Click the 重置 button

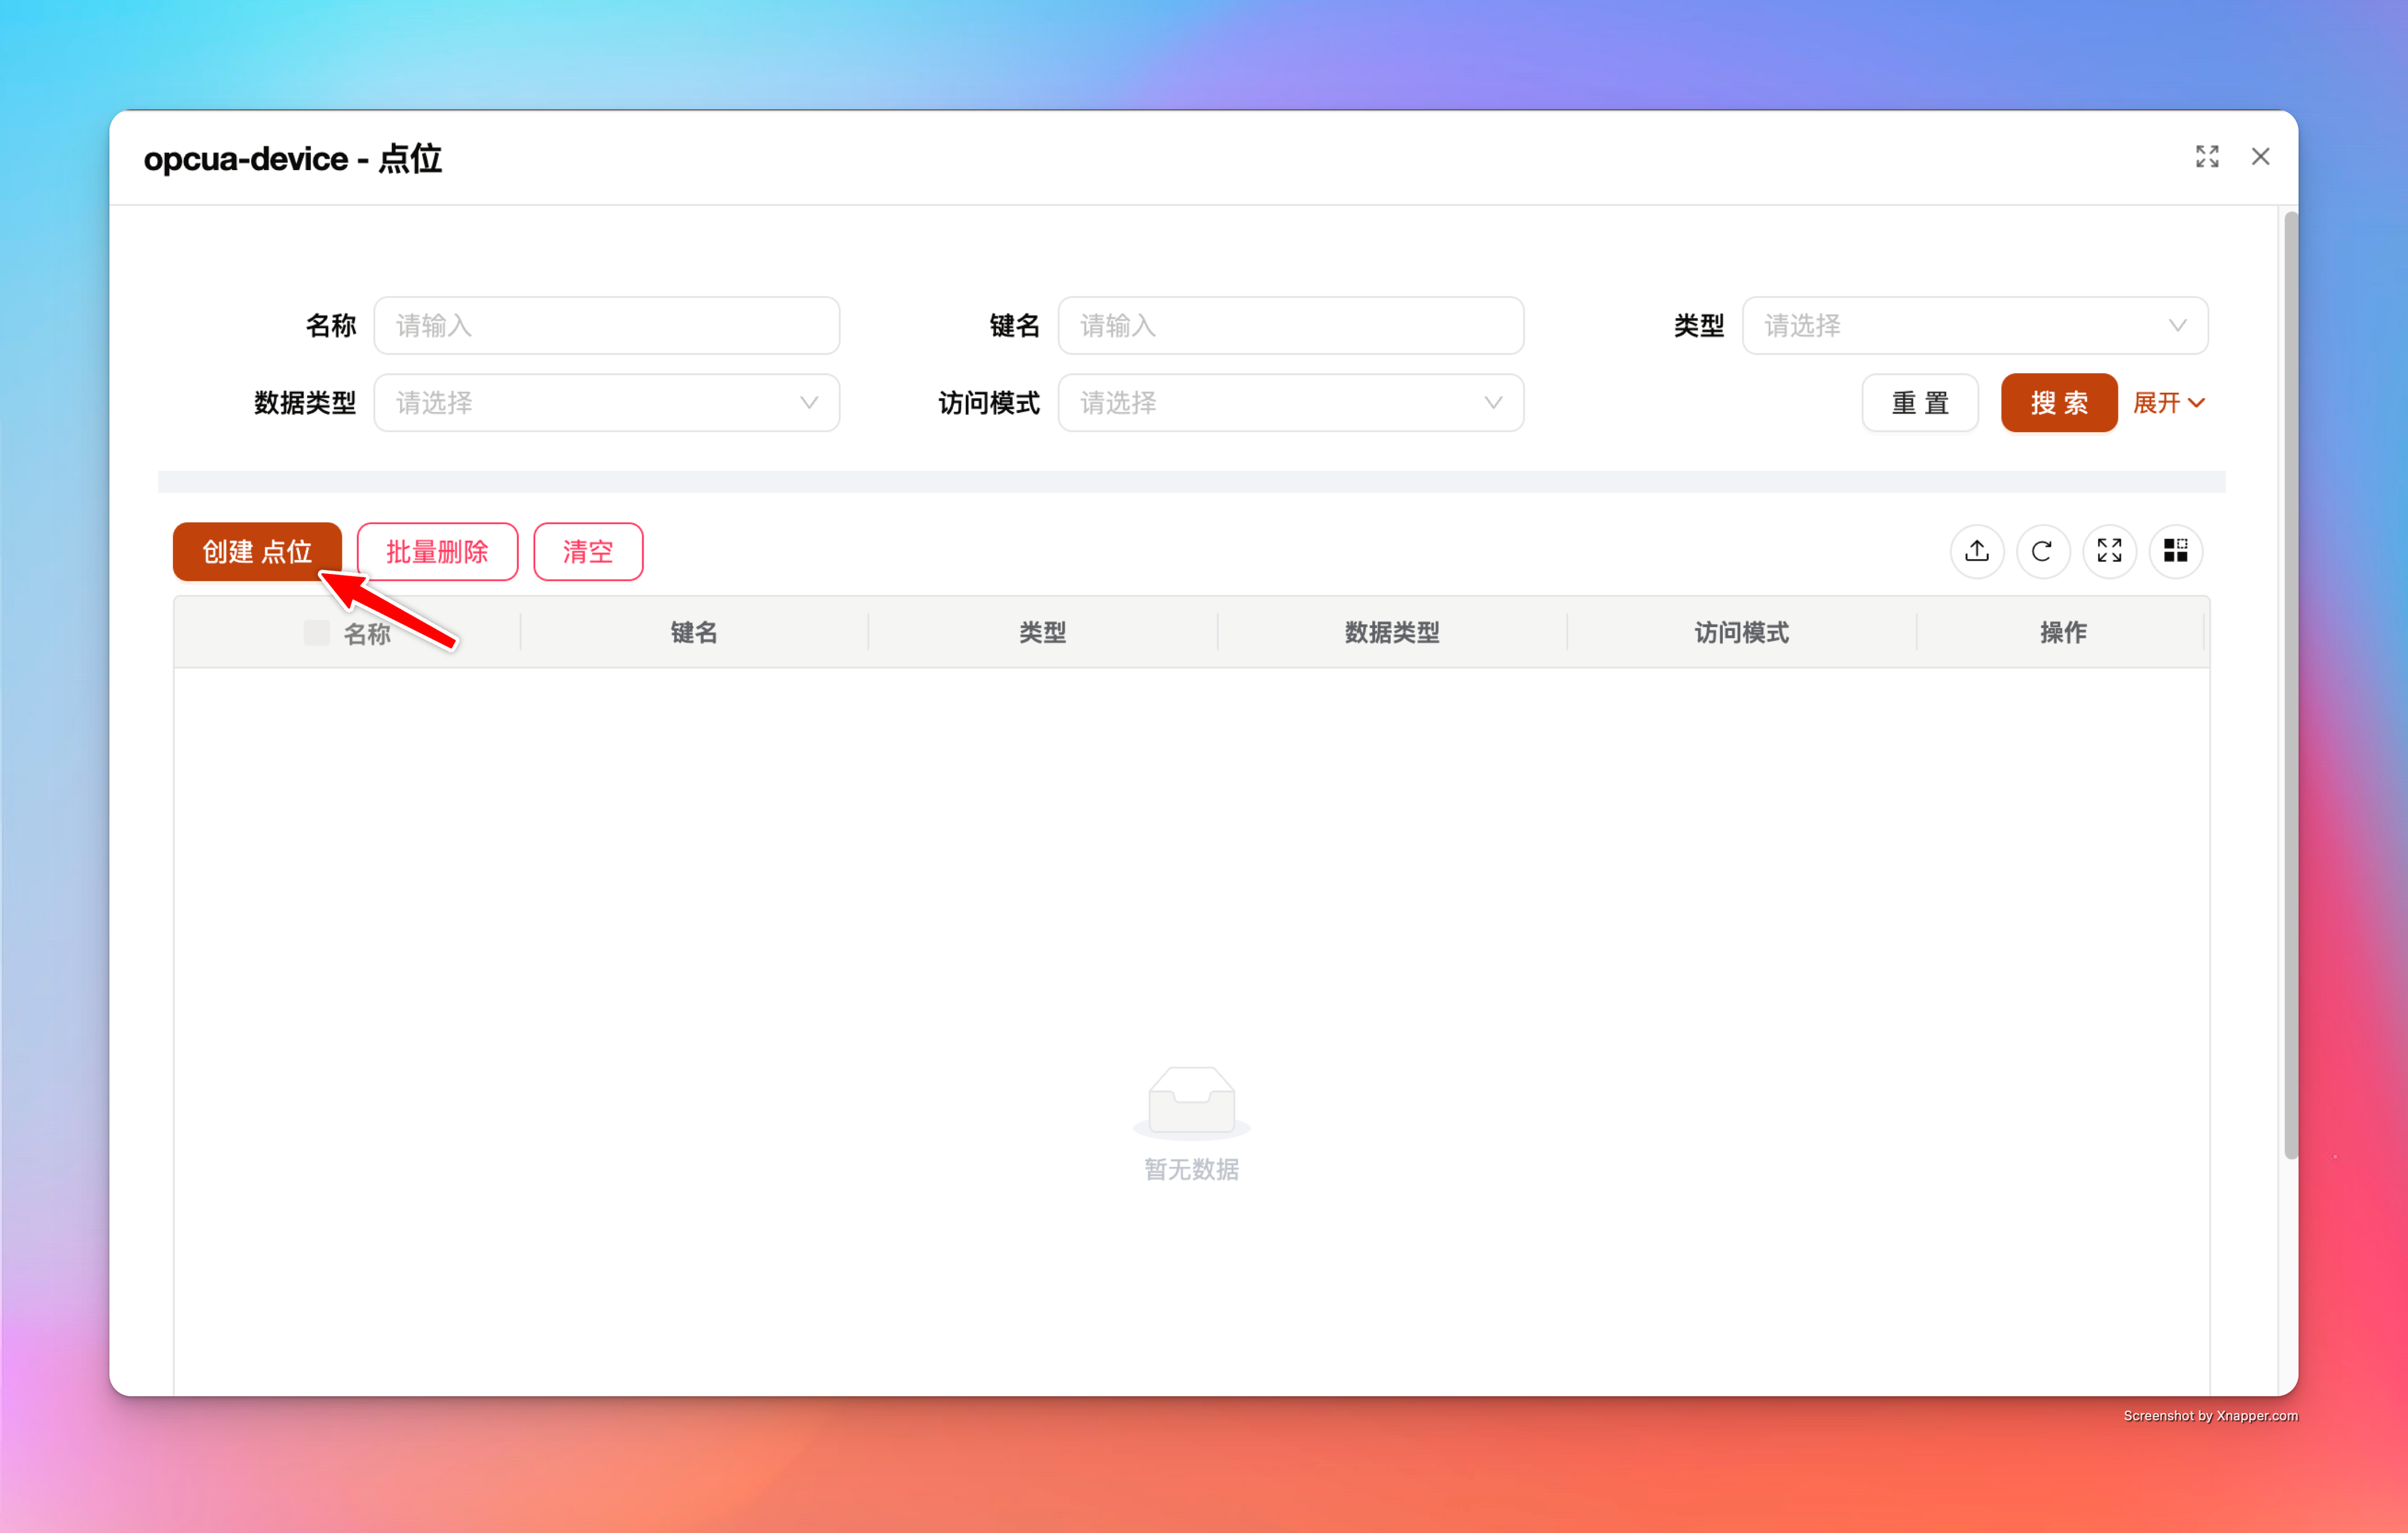[1919, 403]
